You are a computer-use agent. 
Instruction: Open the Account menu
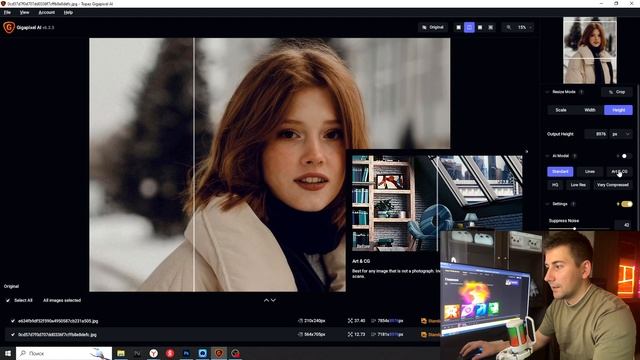click(47, 13)
